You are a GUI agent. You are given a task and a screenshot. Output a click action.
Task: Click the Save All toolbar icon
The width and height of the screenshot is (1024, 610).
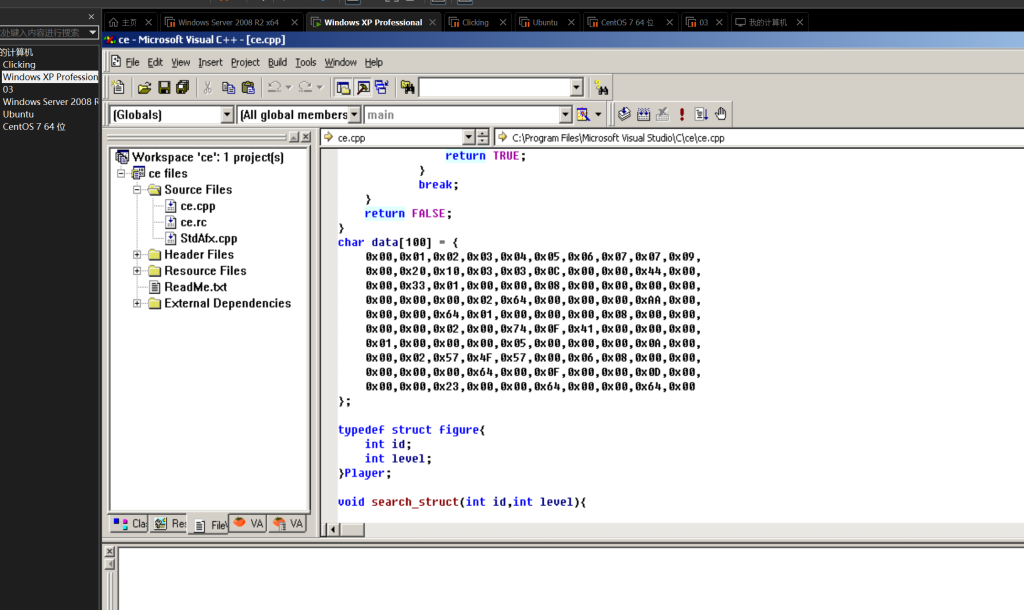click(182, 88)
